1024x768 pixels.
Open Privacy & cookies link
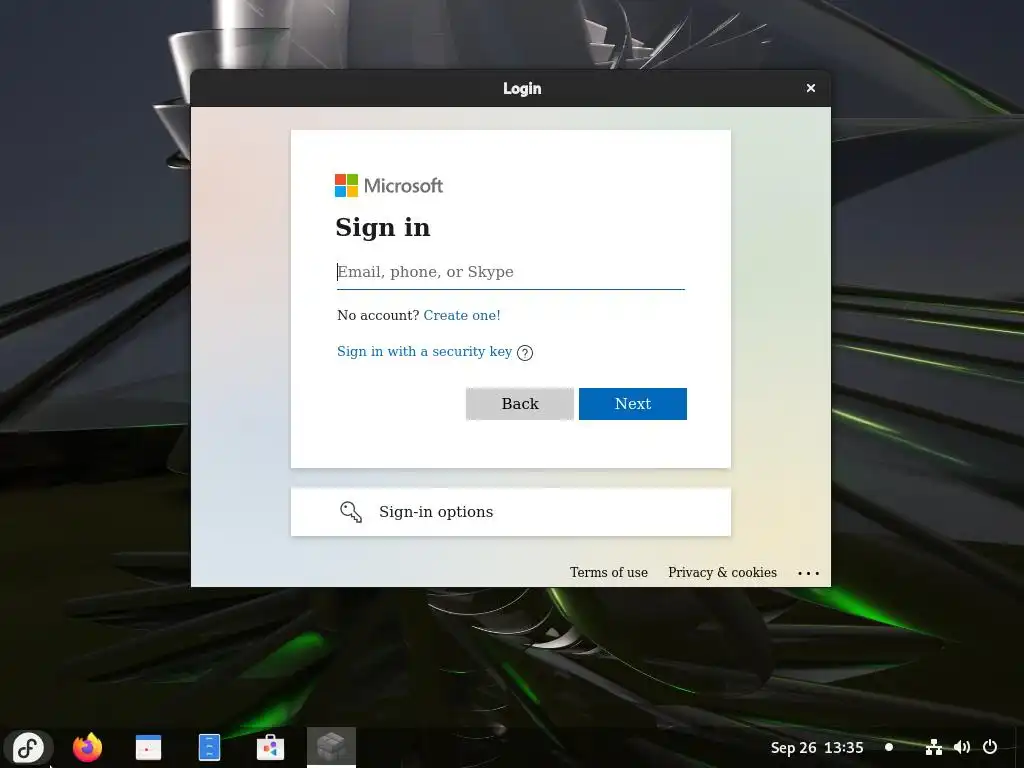722,573
